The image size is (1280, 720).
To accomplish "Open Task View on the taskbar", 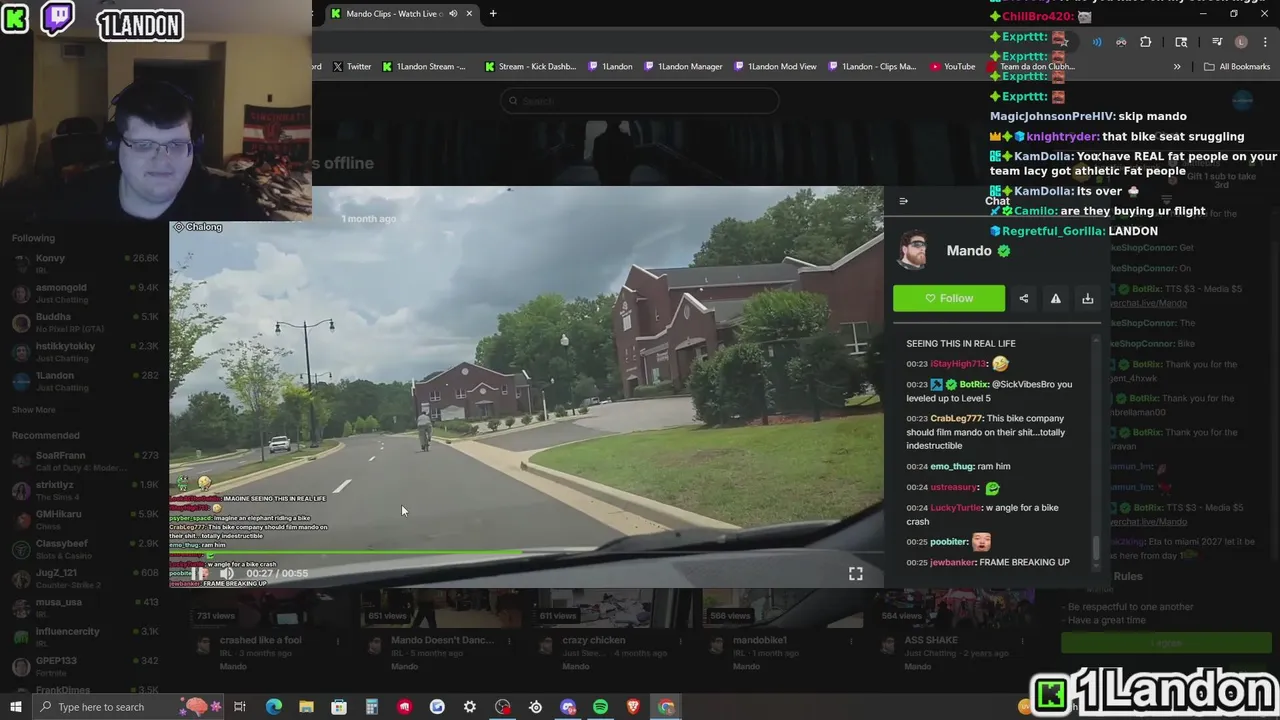I will (x=240, y=707).
